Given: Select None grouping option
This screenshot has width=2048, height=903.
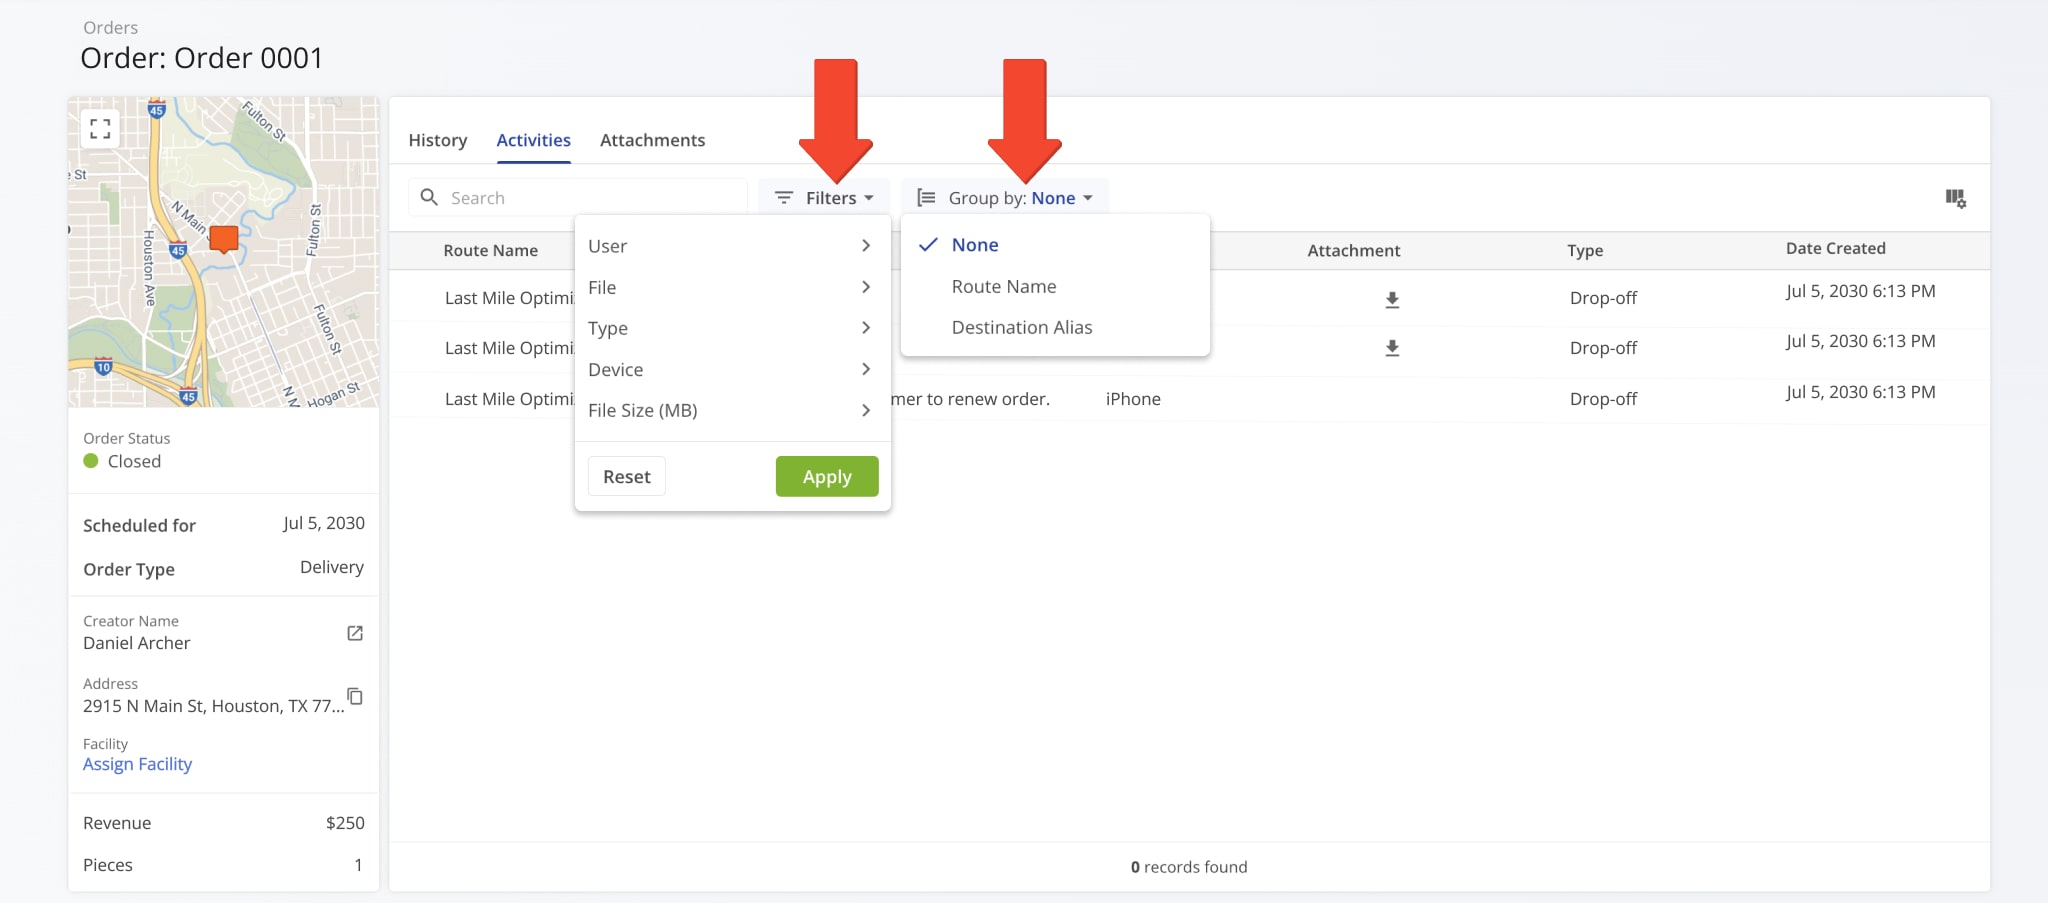Looking at the screenshot, I should (1055, 245).
